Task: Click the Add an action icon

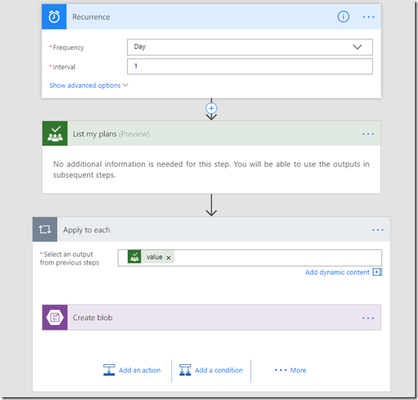Action: pos(109,370)
